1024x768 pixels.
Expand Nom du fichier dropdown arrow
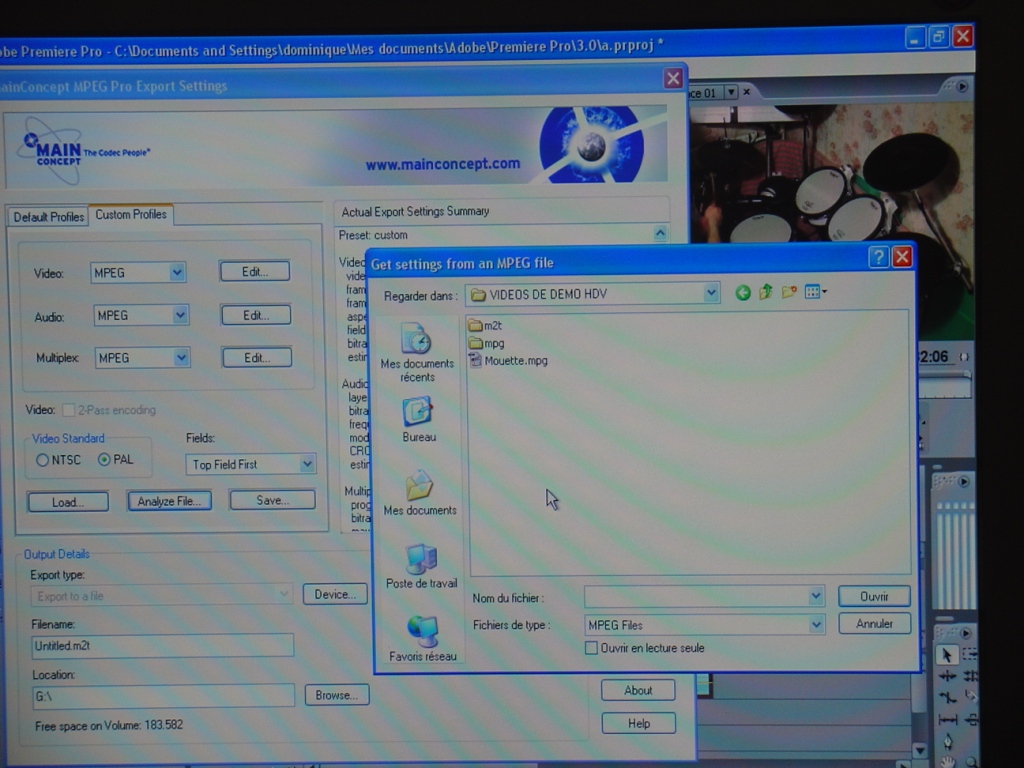(816, 596)
